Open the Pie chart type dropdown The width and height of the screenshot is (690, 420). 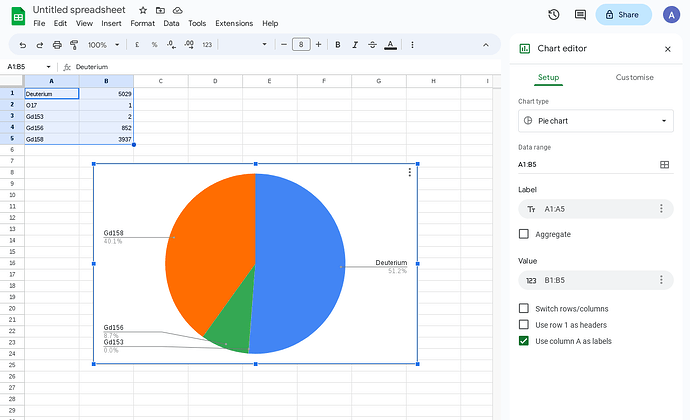pyautogui.click(x=596, y=121)
